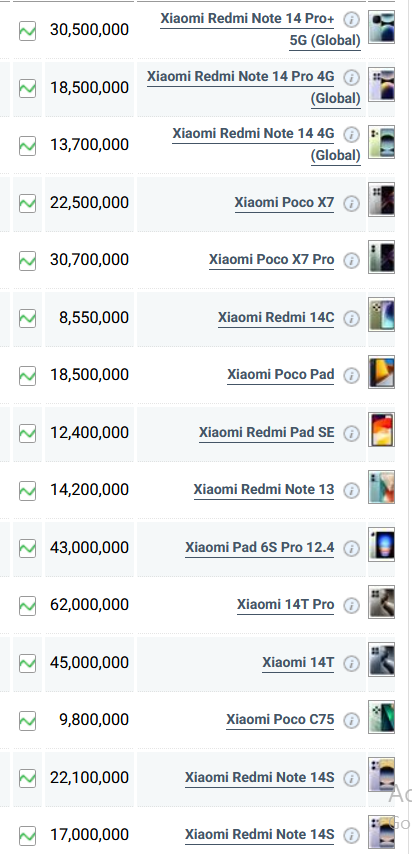Open price chart for Xiaomi Poco X7

coord(27,204)
